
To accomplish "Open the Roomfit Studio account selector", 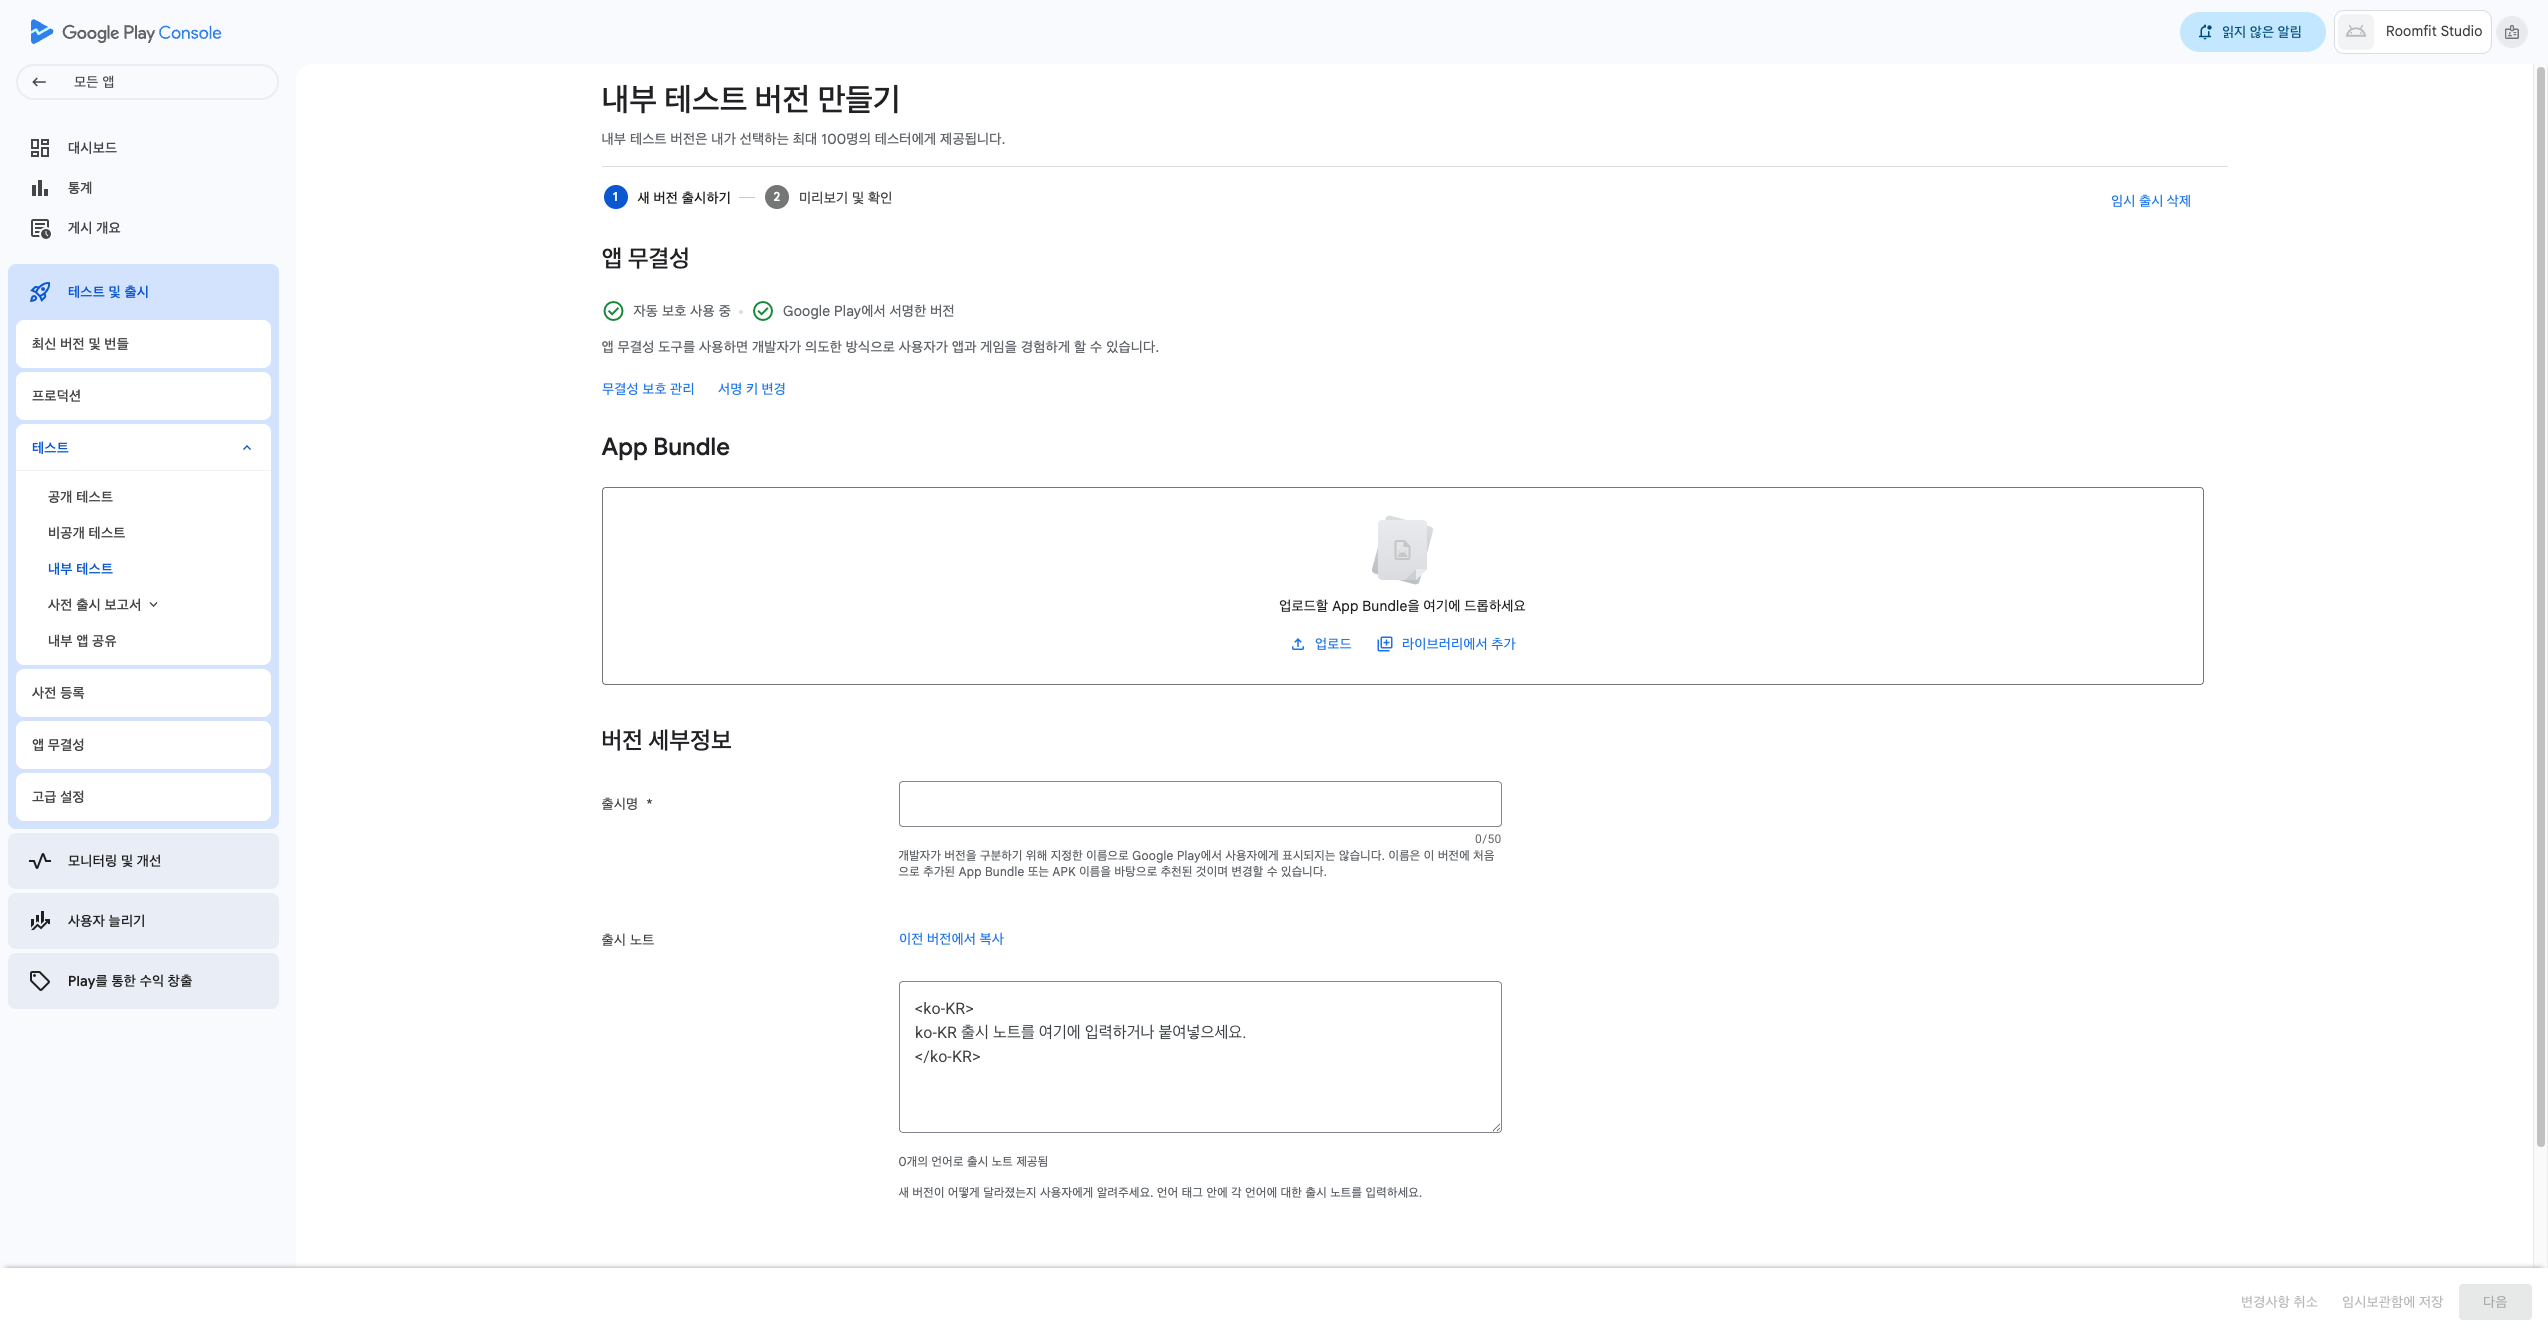I will [2411, 32].
